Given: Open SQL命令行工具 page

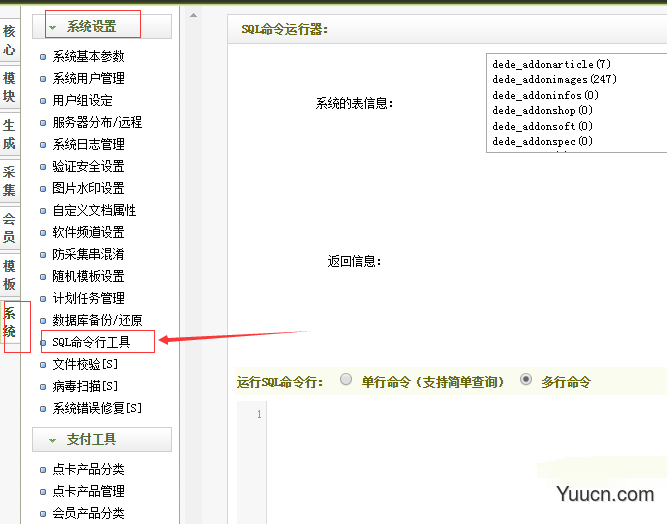Looking at the screenshot, I should pos(91,342).
